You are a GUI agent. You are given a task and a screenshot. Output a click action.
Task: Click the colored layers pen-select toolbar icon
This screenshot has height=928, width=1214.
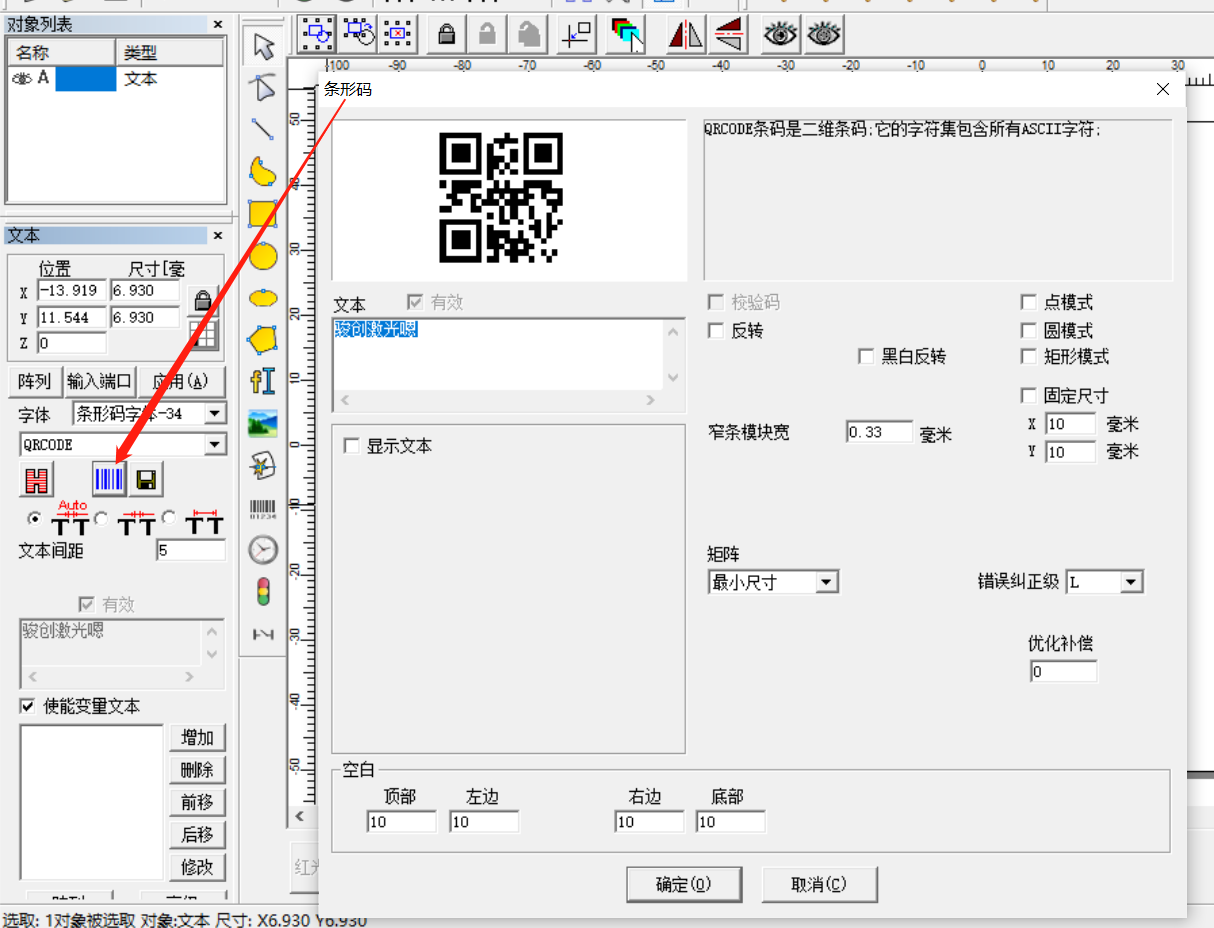(x=627, y=35)
